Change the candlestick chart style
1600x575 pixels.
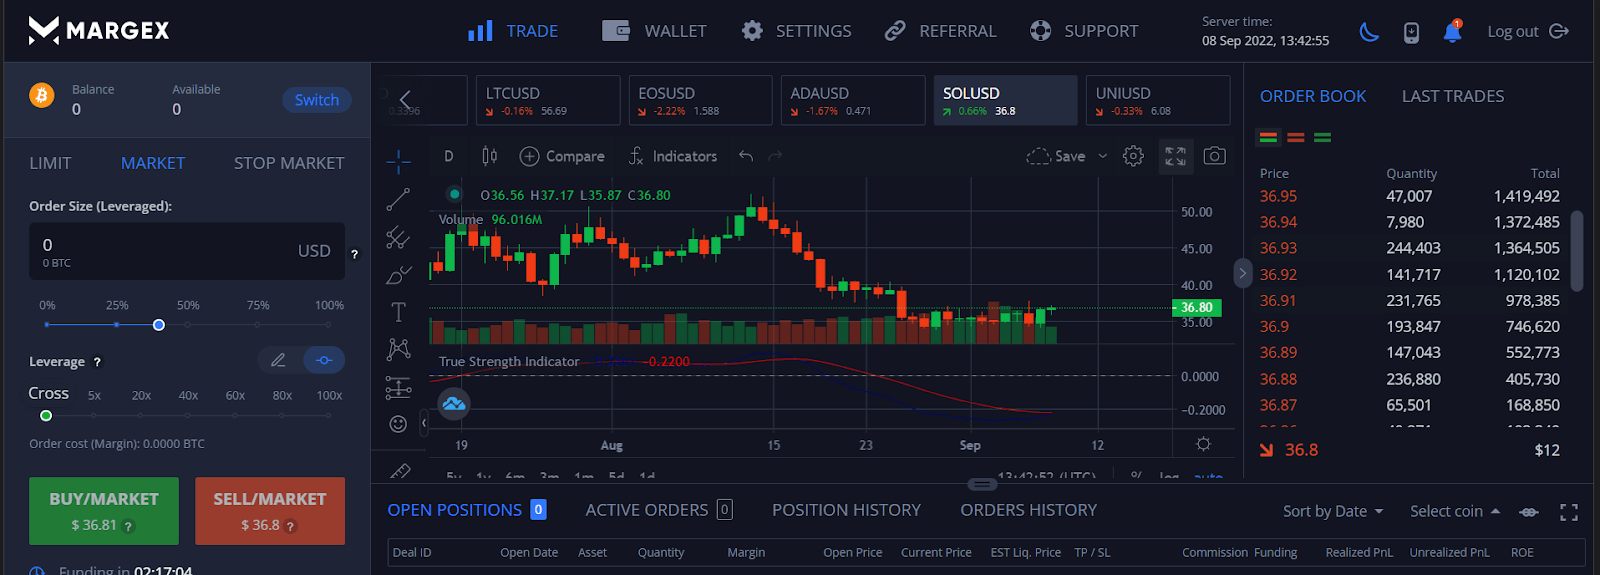click(x=489, y=156)
